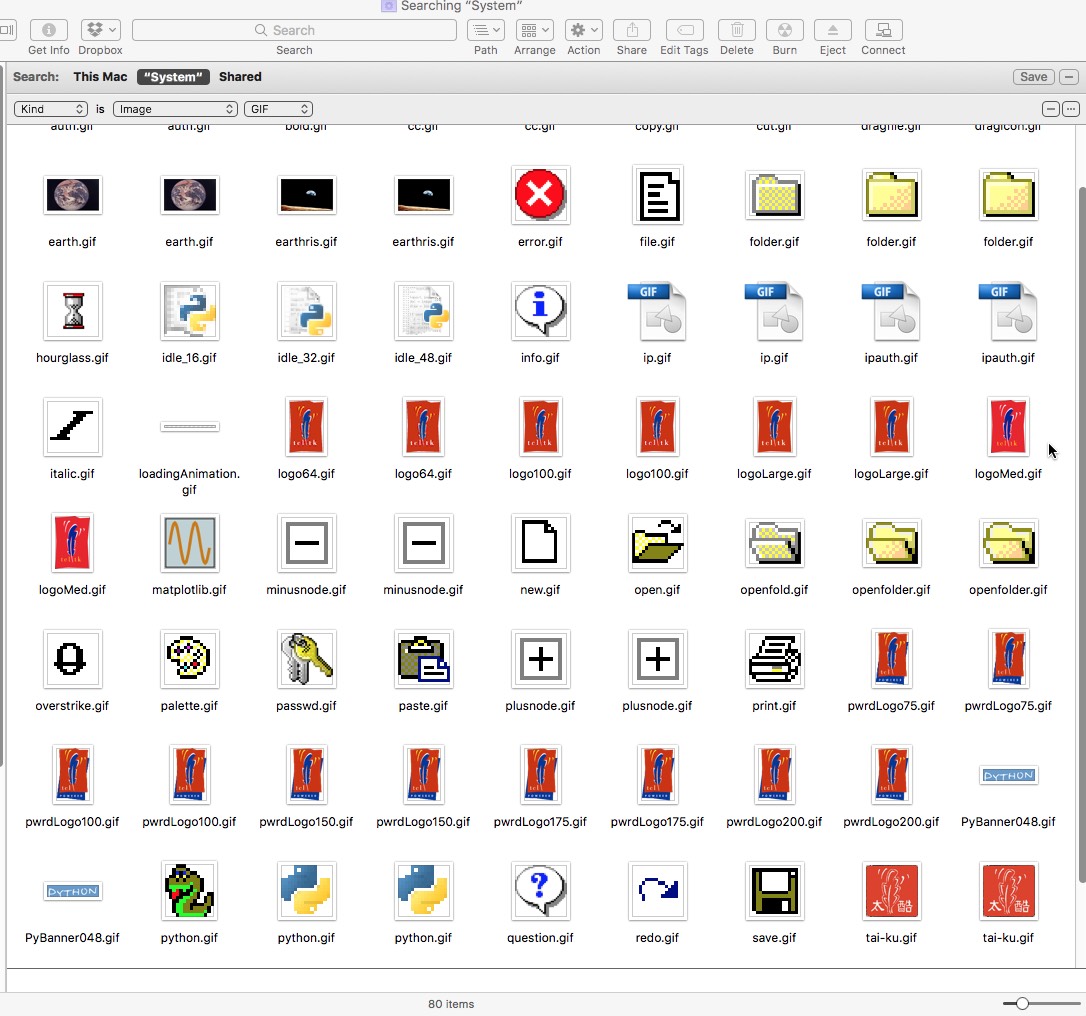Open the GIF format dropdown

coord(278,109)
